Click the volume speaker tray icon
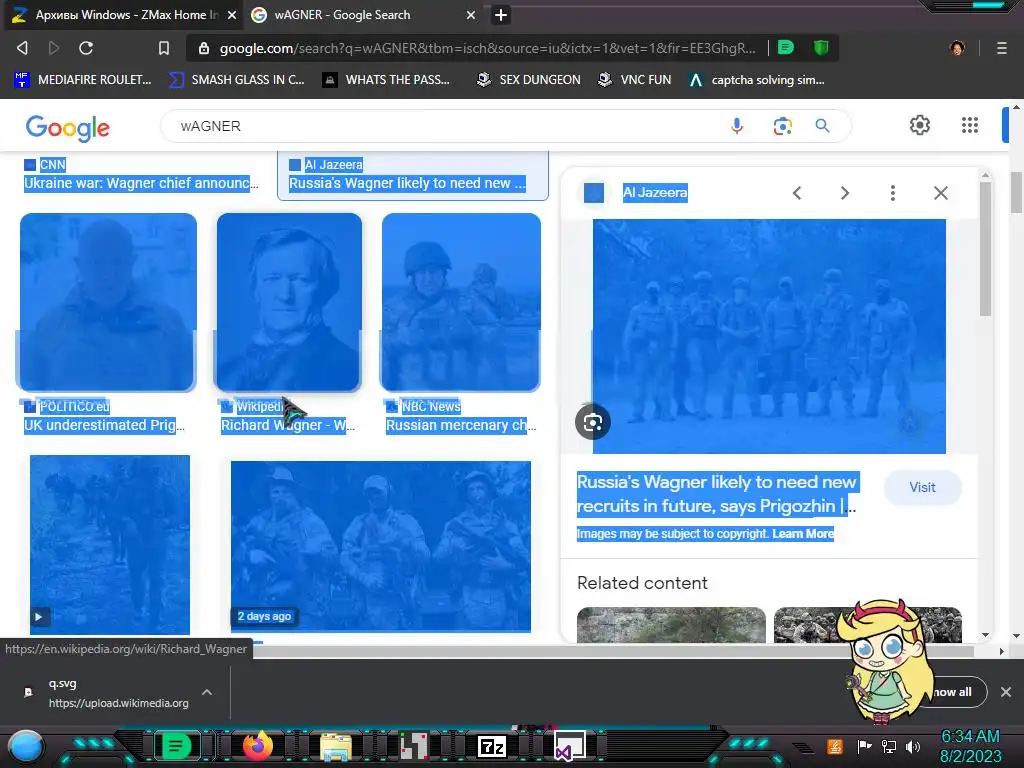Screen dimensions: 1024x768 coord(912,747)
